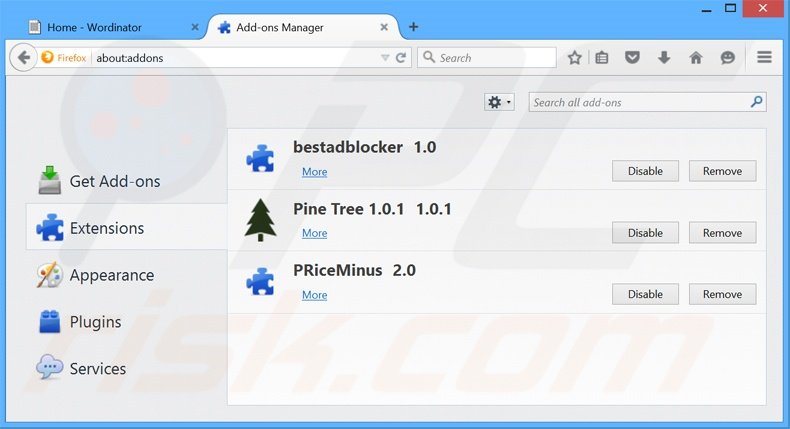Screen dimensions: 790x429
Task: Click the bestadblocker puzzle piece icon
Action: [260, 159]
